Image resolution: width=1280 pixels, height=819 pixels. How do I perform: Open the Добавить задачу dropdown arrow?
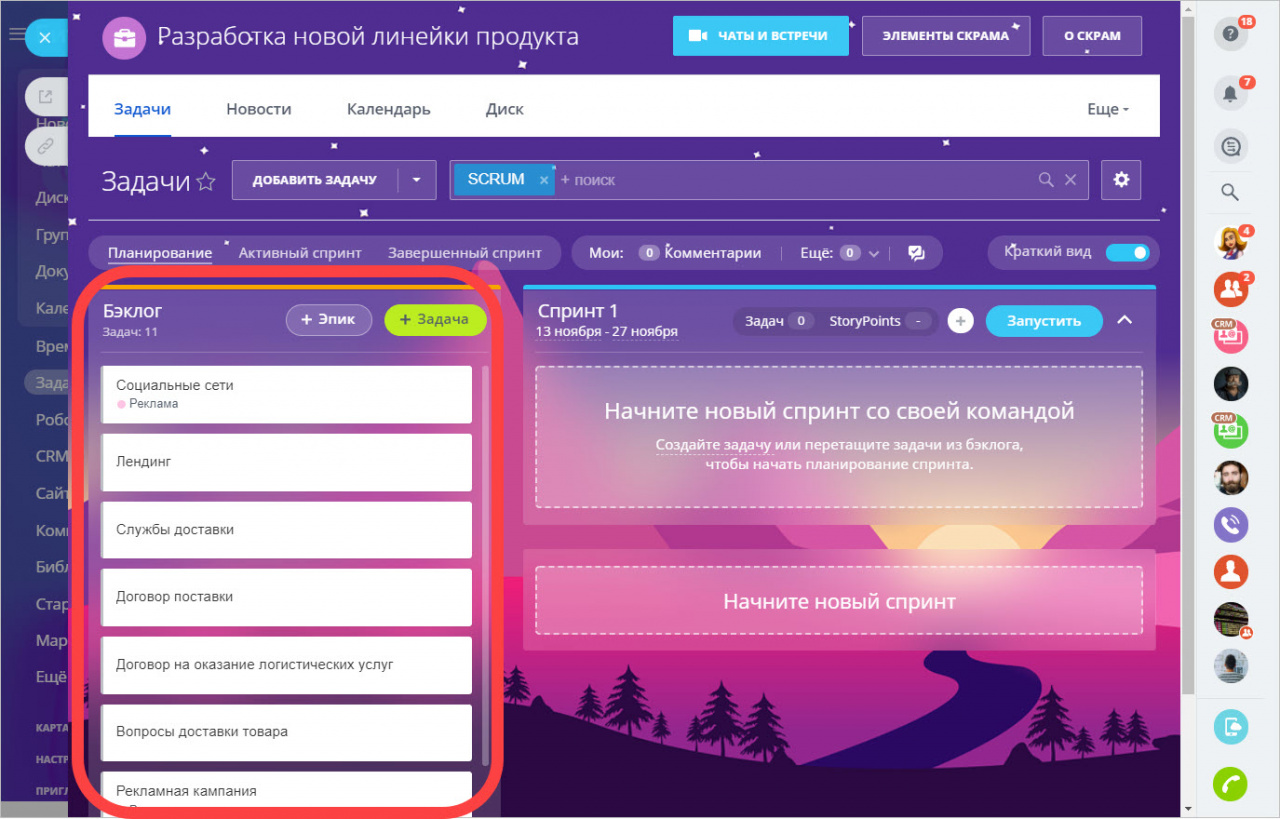tap(417, 180)
